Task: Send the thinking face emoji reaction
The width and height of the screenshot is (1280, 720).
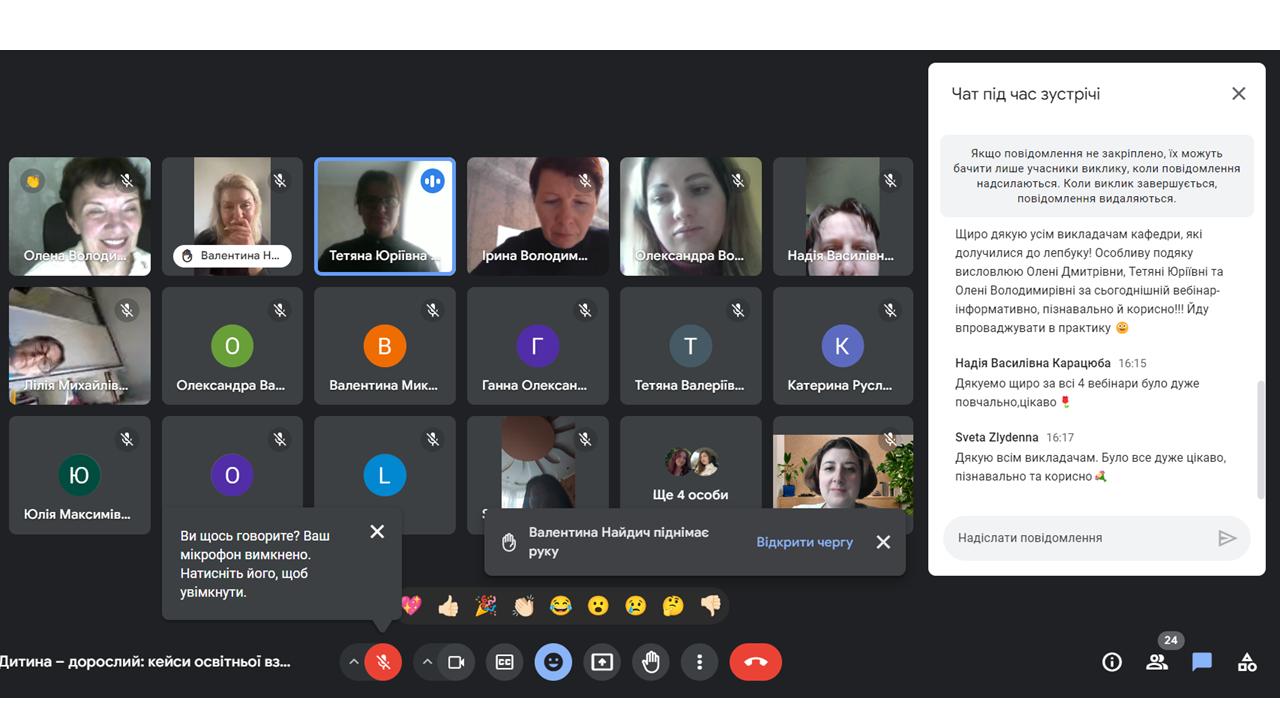Action: [x=673, y=605]
